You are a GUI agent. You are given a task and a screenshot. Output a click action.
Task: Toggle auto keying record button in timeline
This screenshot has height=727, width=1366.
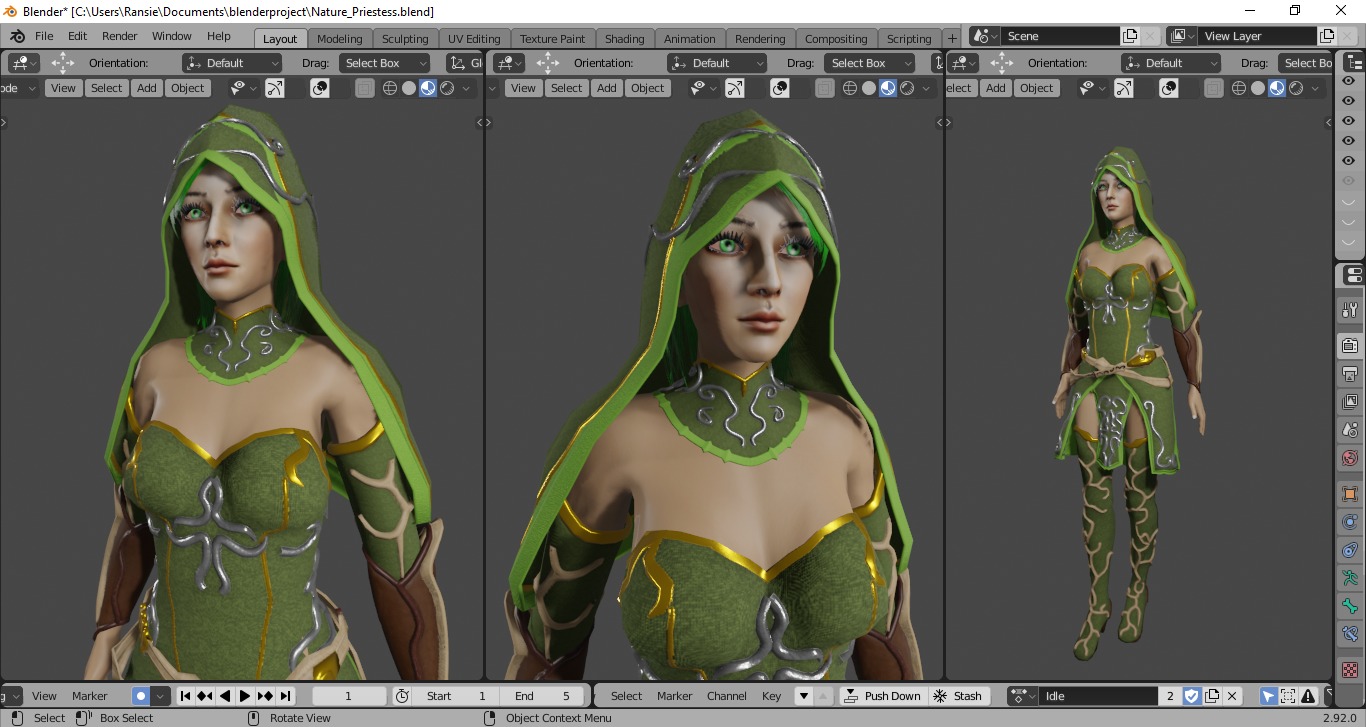[x=140, y=696]
